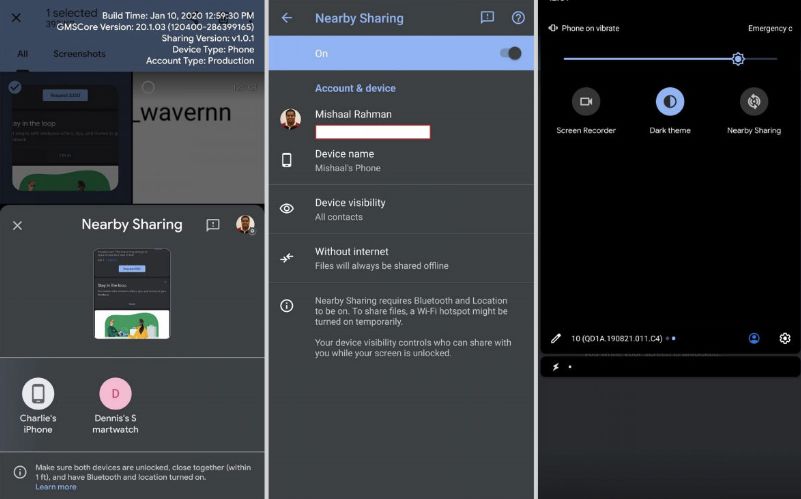This screenshot has height=499, width=801.
Task: Open the All tab in gallery
Action: coord(22,54)
